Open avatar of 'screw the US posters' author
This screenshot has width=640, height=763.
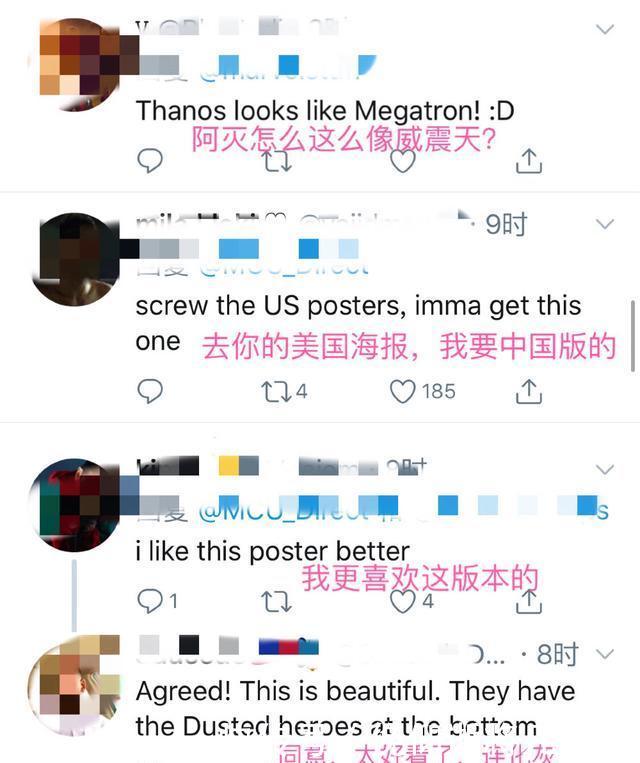(75, 259)
